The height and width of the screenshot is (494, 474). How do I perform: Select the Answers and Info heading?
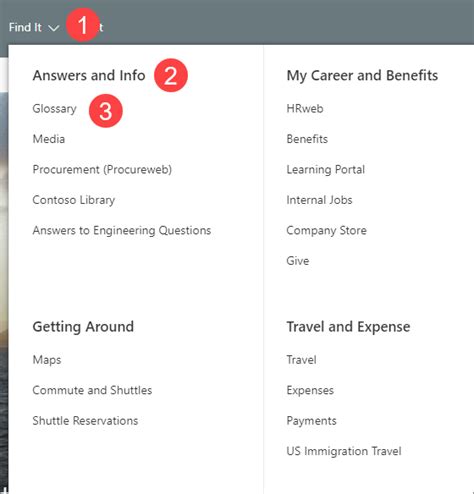pyautogui.click(x=89, y=75)
